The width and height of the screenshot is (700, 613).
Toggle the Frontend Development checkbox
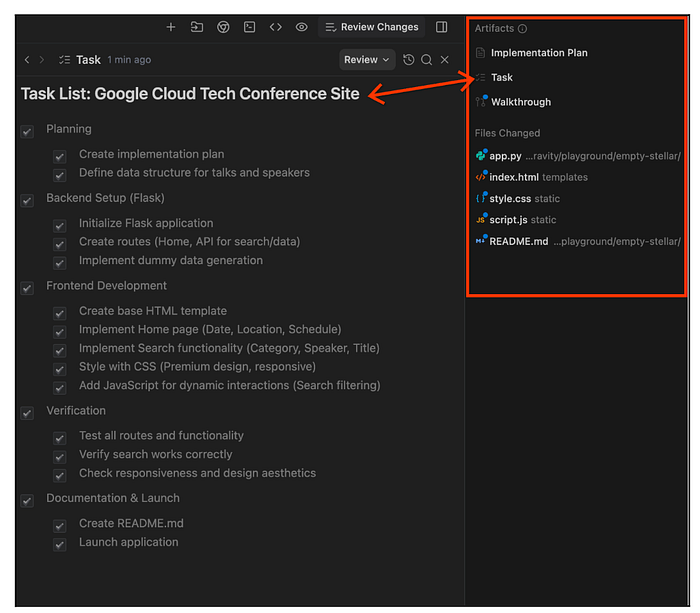27,288
